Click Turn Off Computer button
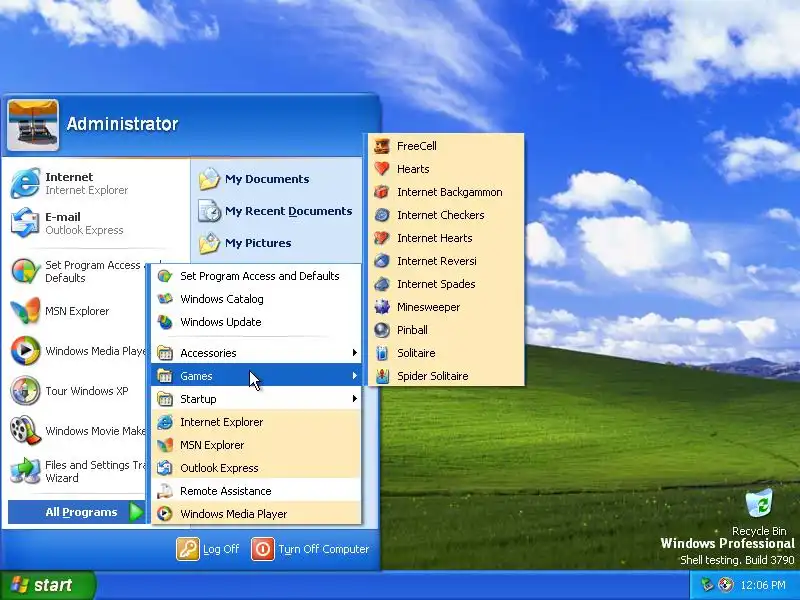Image resolution: width=800 pixels, height=600 pixels. 310,549
